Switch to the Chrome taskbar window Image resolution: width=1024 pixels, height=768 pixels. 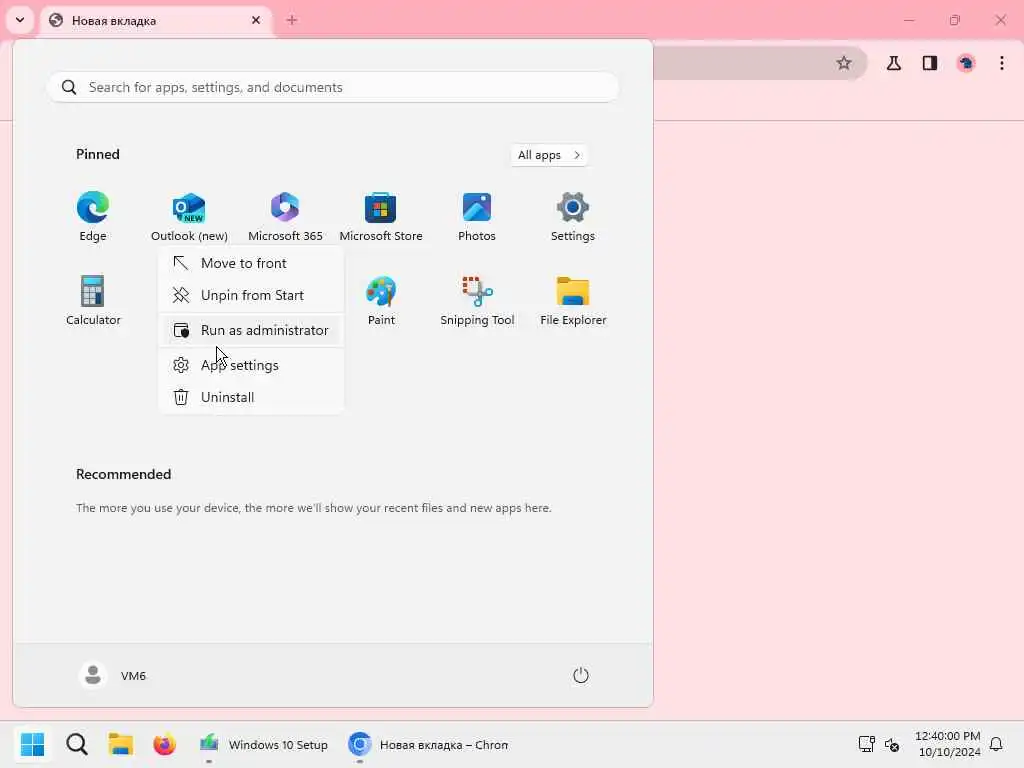[x=428, y=744]
